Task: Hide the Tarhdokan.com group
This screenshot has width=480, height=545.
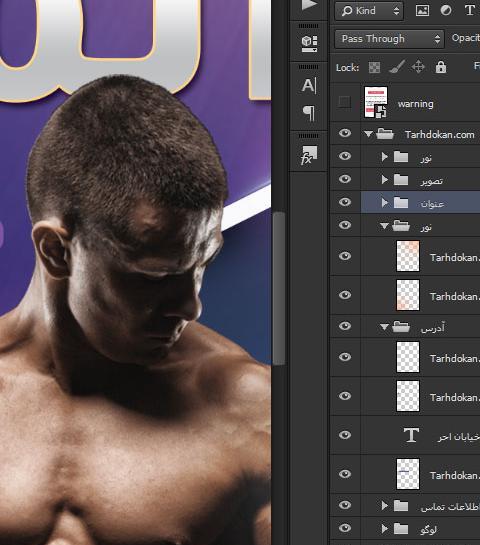Action: [x=345, y=133]
